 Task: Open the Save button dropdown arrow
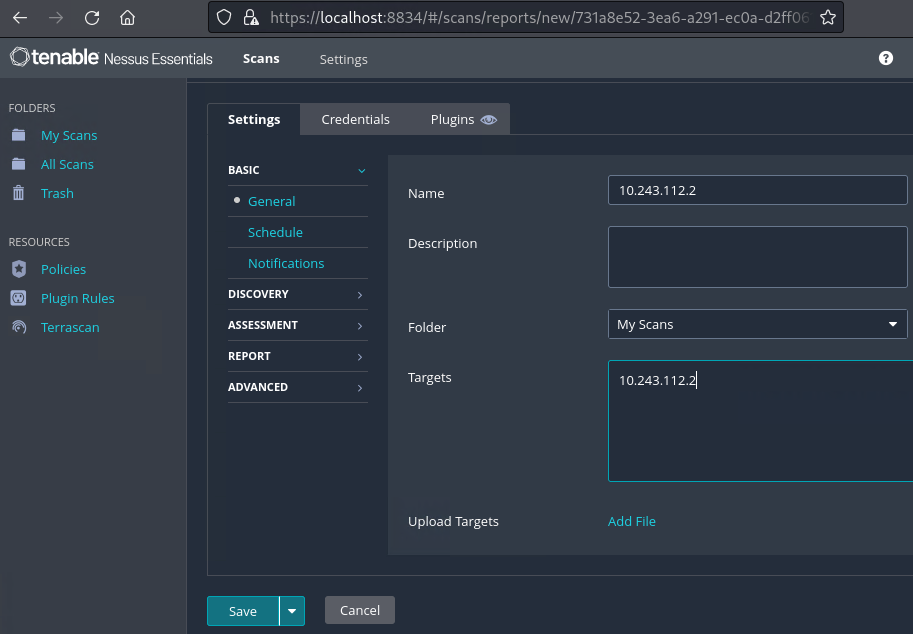coord(292,611)
